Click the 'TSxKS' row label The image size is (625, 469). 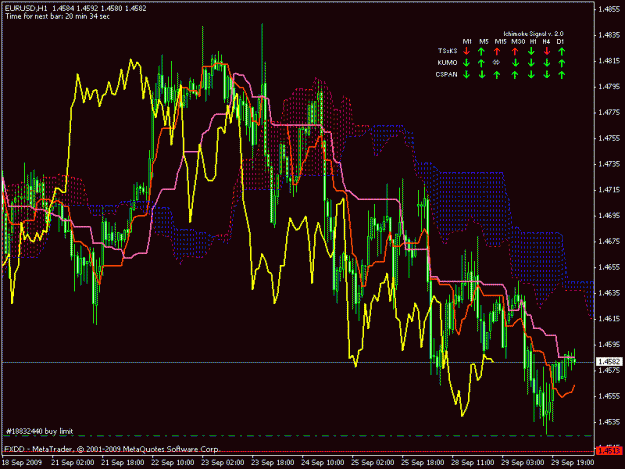[x=447, y=51]
